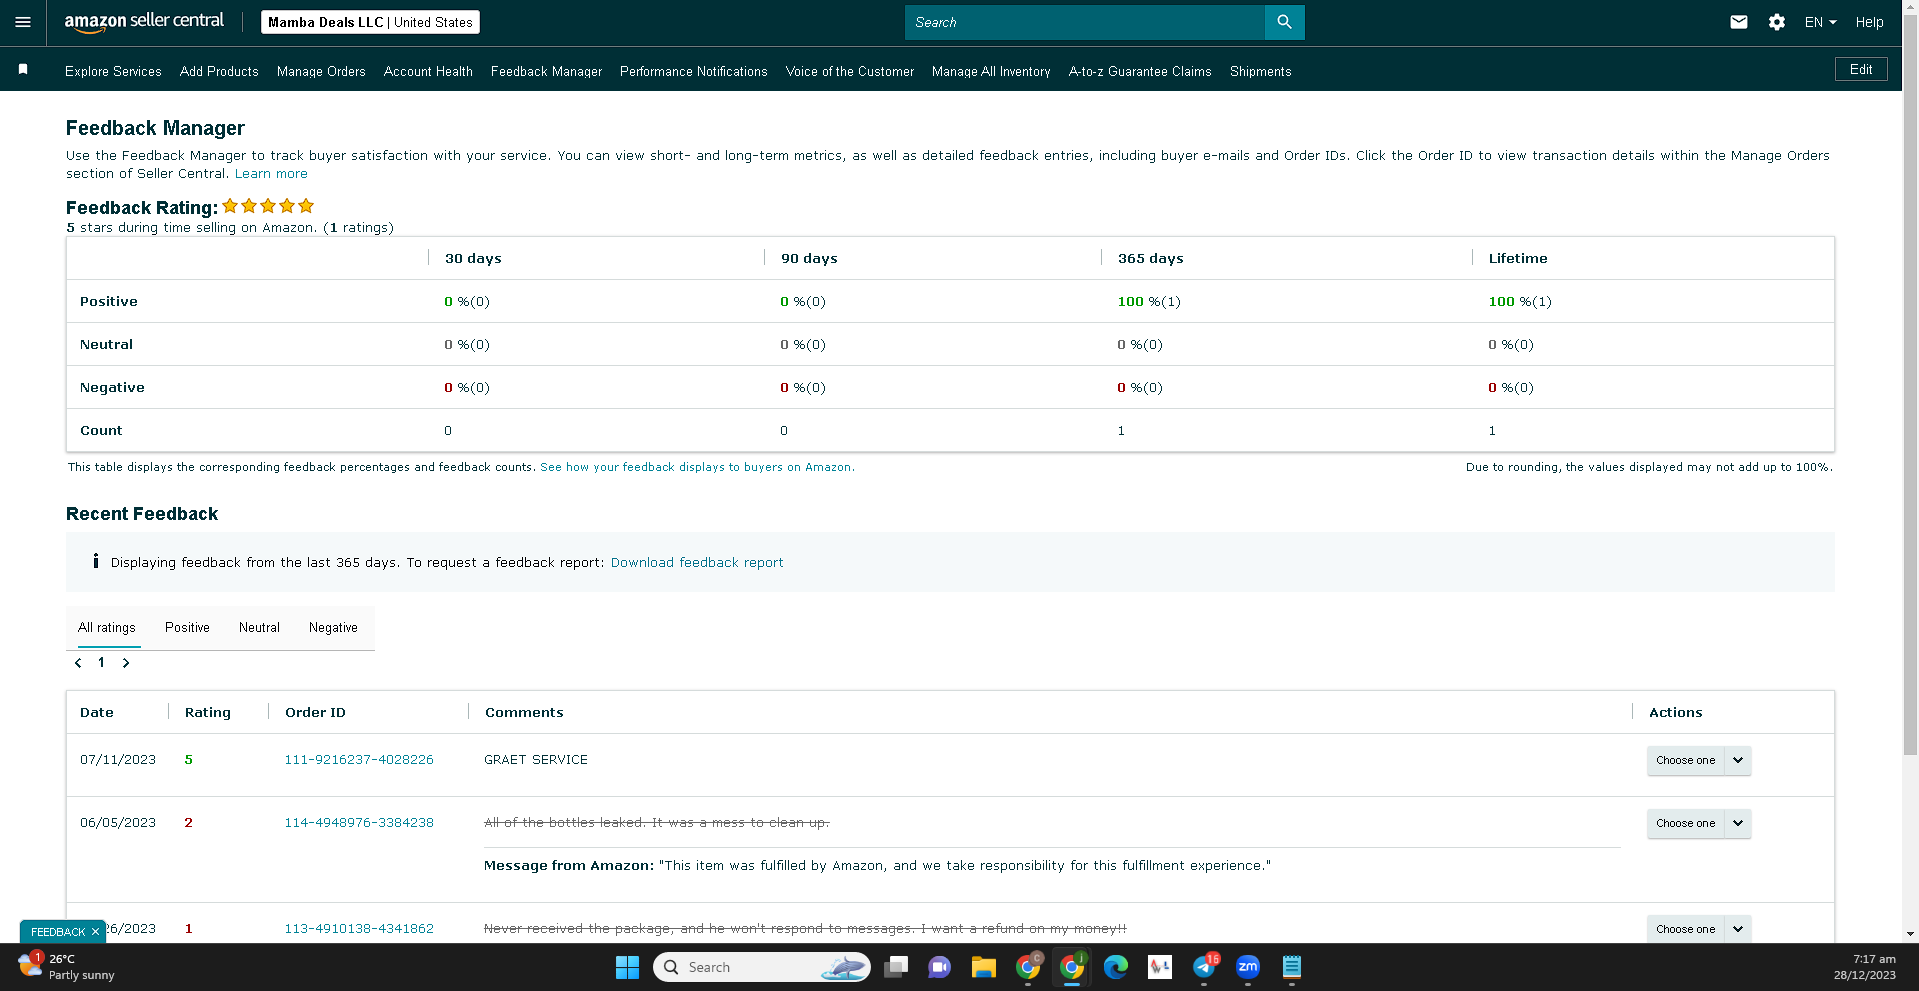1919x991 pixels.
Task: Click page number 1 in pagination
Action: tap(101, 663)
